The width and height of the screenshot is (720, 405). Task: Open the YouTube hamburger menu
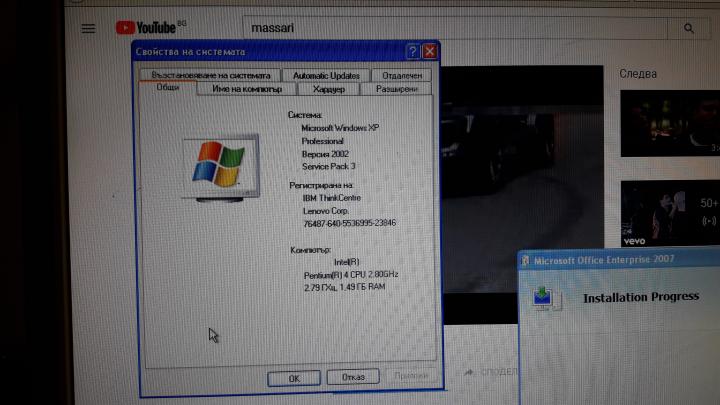coord(89,28)
